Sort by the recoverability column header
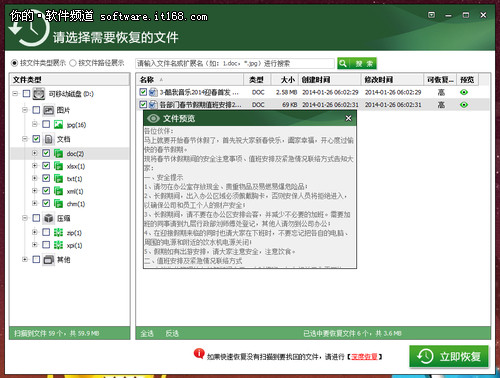This screenshot has width=500, height=378. [x=440, y=80]
